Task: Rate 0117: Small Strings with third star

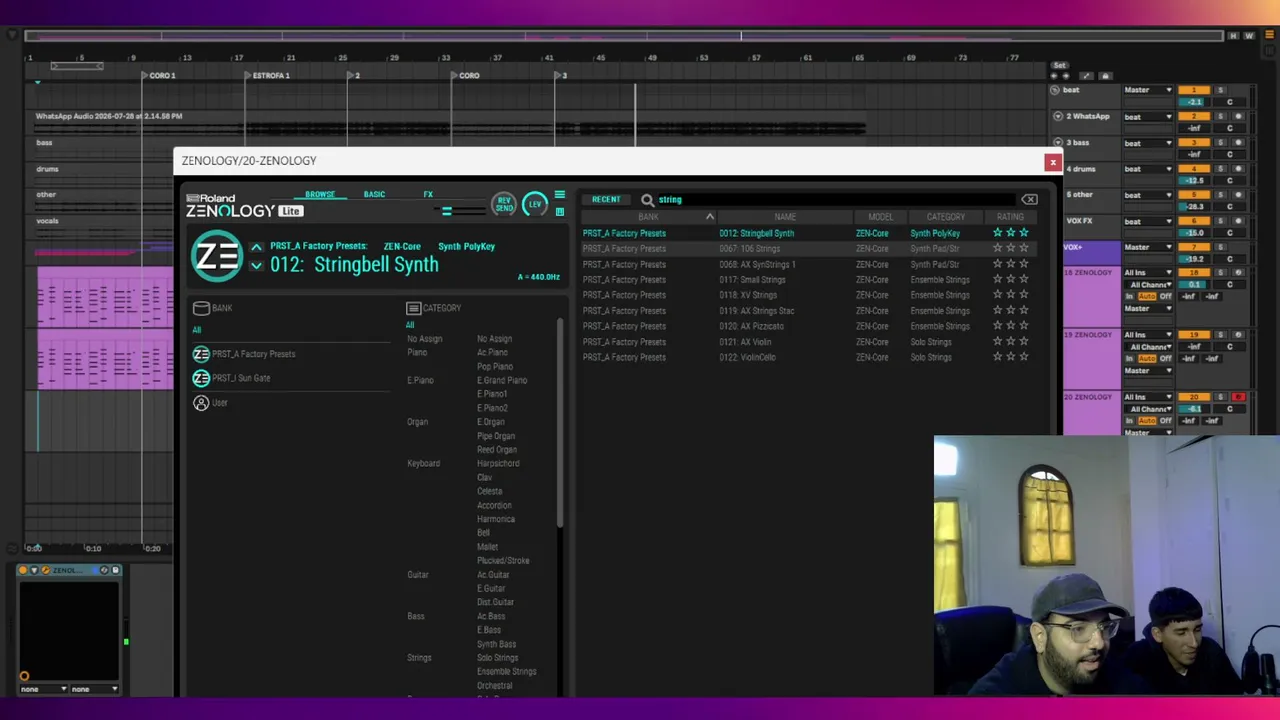Action: point(1023,280)
